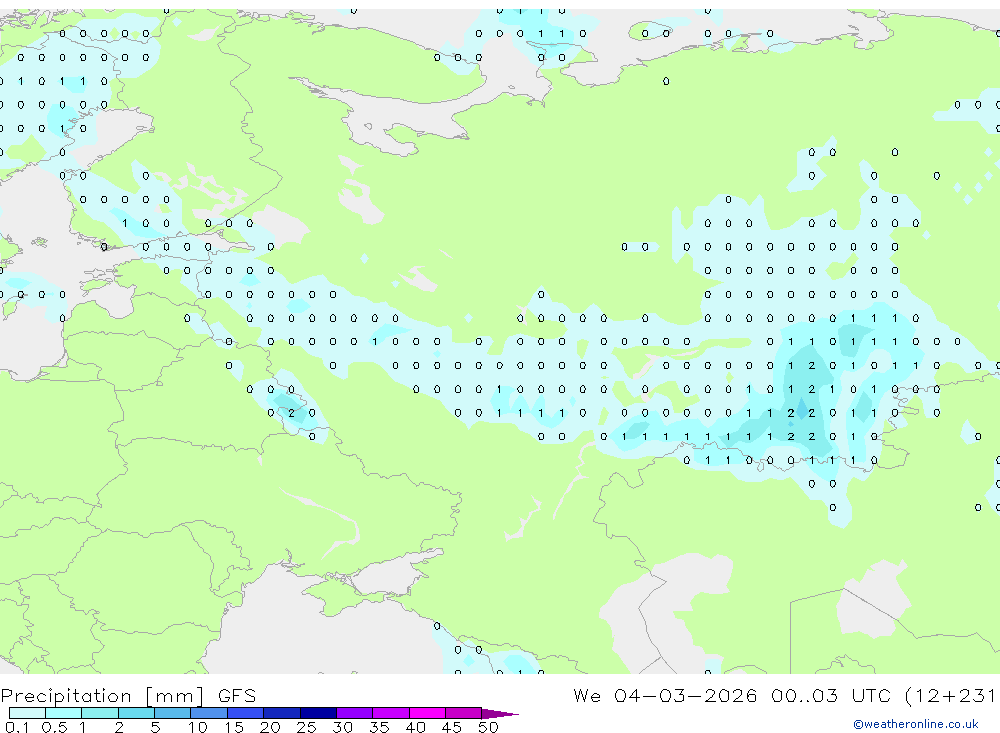Viewport: 1000px width, 733px height.
Task: Click the legend label '0.1'
Action: pyautogui.click(x=17, y=727)
